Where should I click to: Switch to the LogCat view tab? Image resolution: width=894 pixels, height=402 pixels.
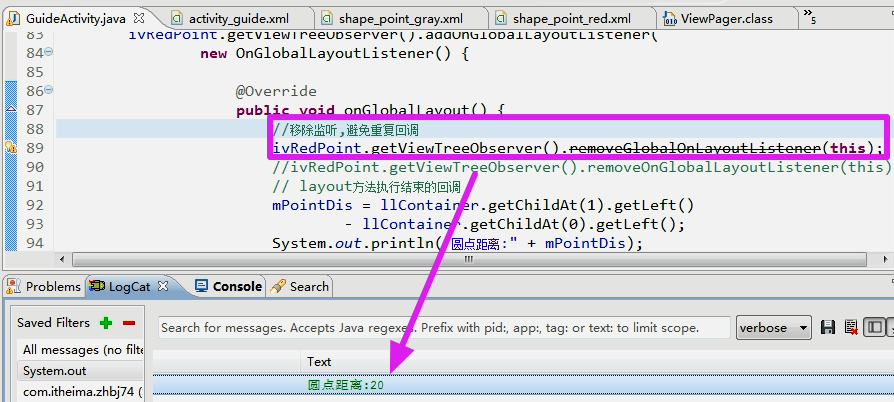point(121,286)
